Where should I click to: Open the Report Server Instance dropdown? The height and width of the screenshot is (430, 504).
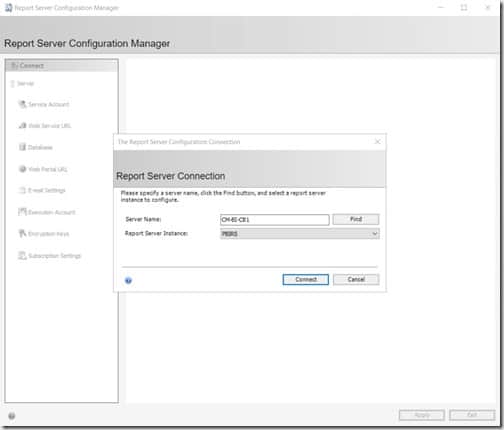300,234
